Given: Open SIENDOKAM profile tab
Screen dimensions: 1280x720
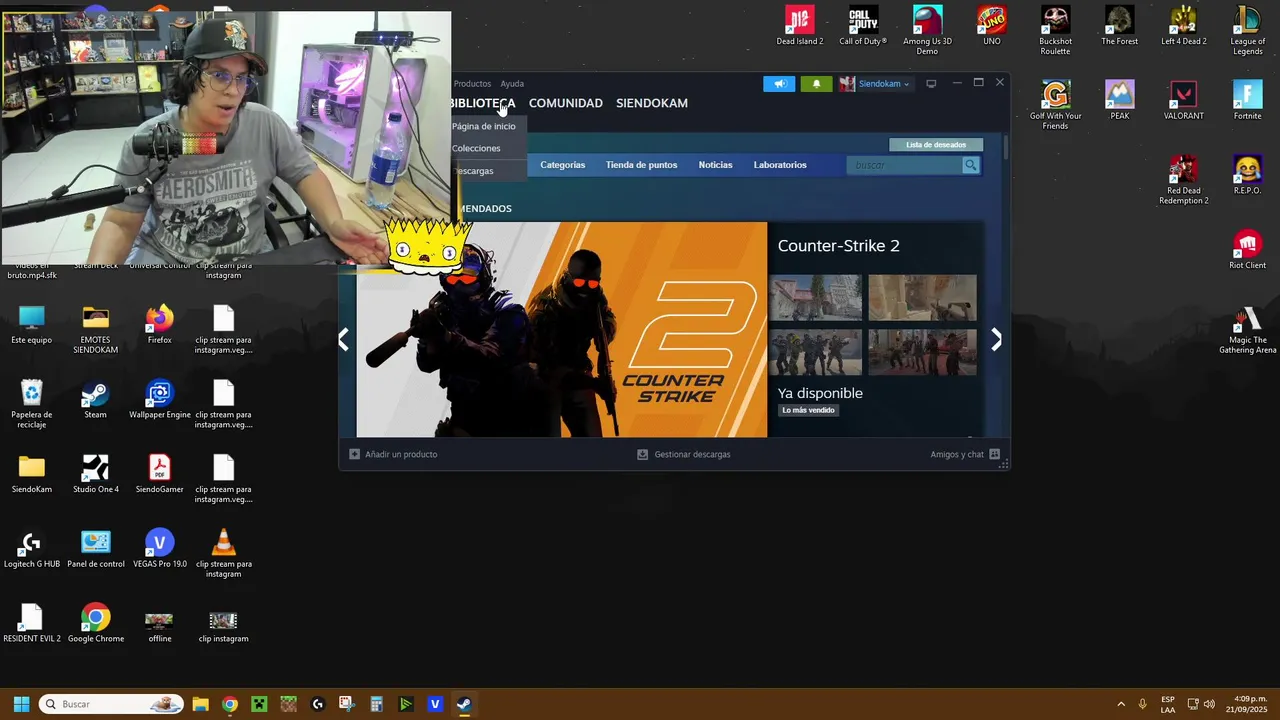Looking at the screenshot, I should [x=651, y=103].
